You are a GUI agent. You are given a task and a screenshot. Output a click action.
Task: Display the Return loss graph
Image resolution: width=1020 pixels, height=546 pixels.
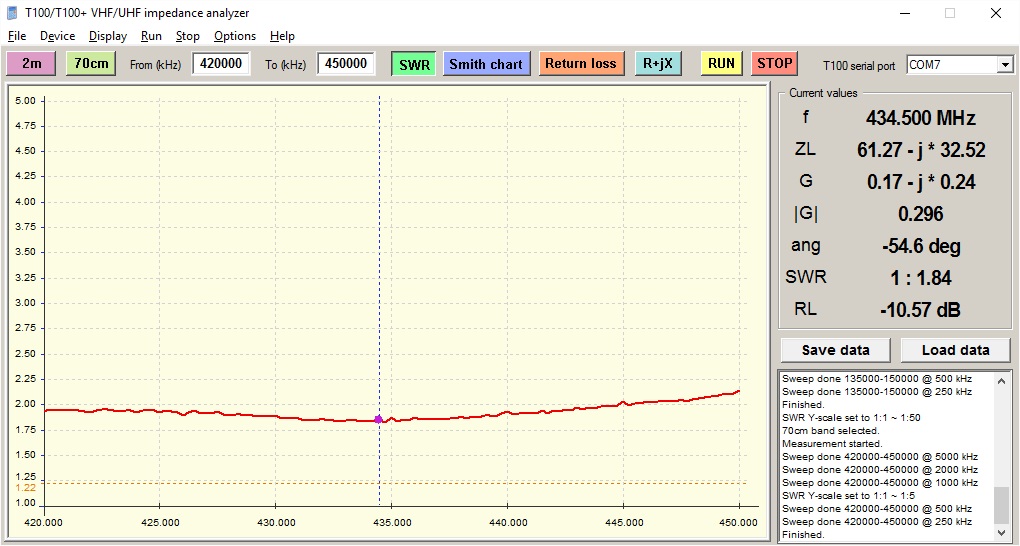[x=580, y=64]
